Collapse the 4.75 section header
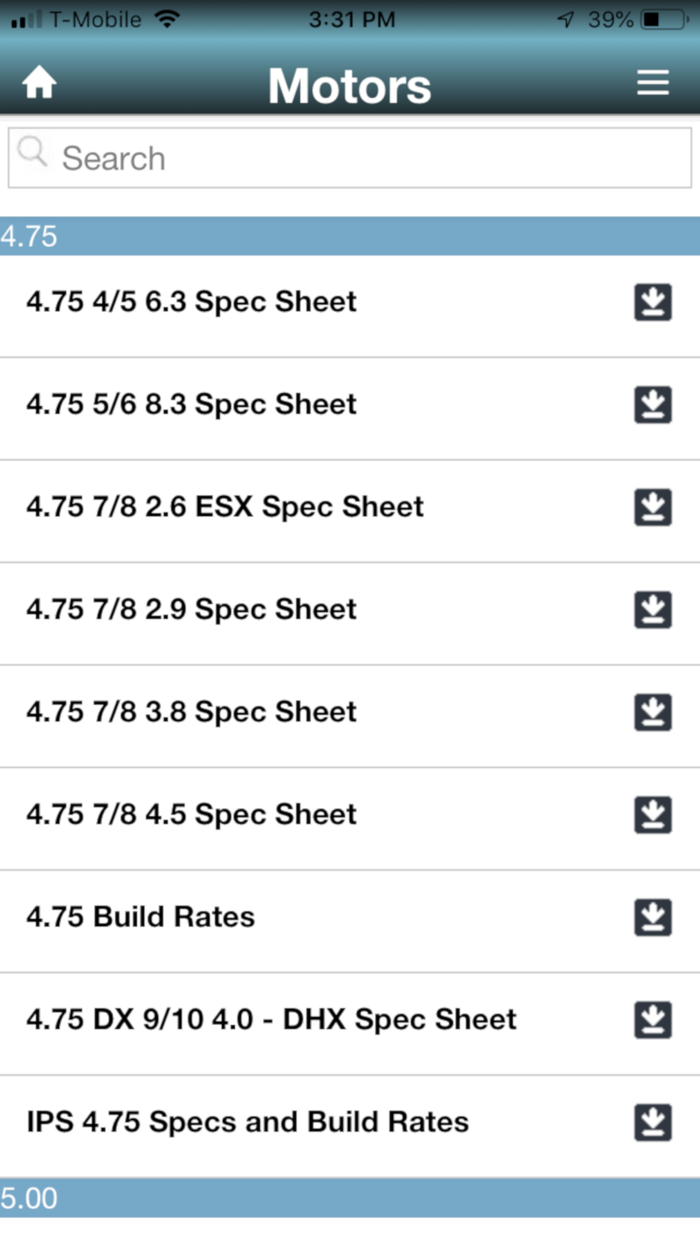 click(350, 237)
